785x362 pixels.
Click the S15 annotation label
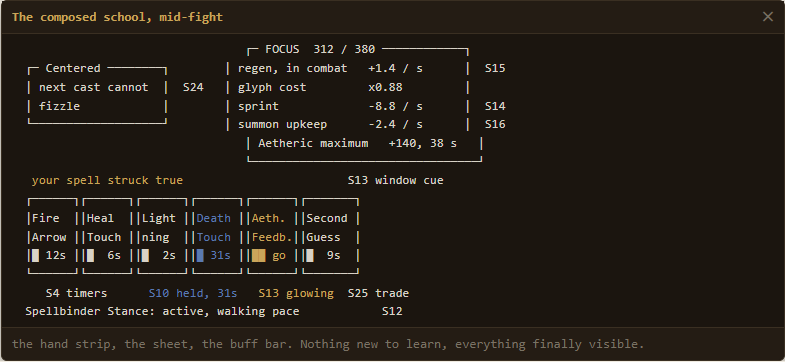[x=495, y=68]
